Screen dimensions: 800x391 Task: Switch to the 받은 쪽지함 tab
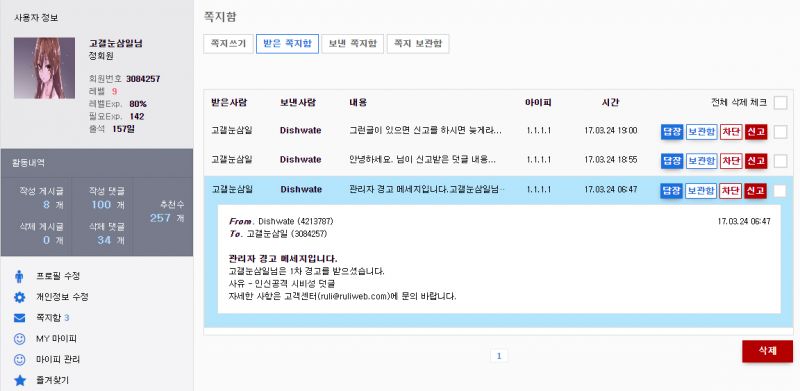(287, 44)
